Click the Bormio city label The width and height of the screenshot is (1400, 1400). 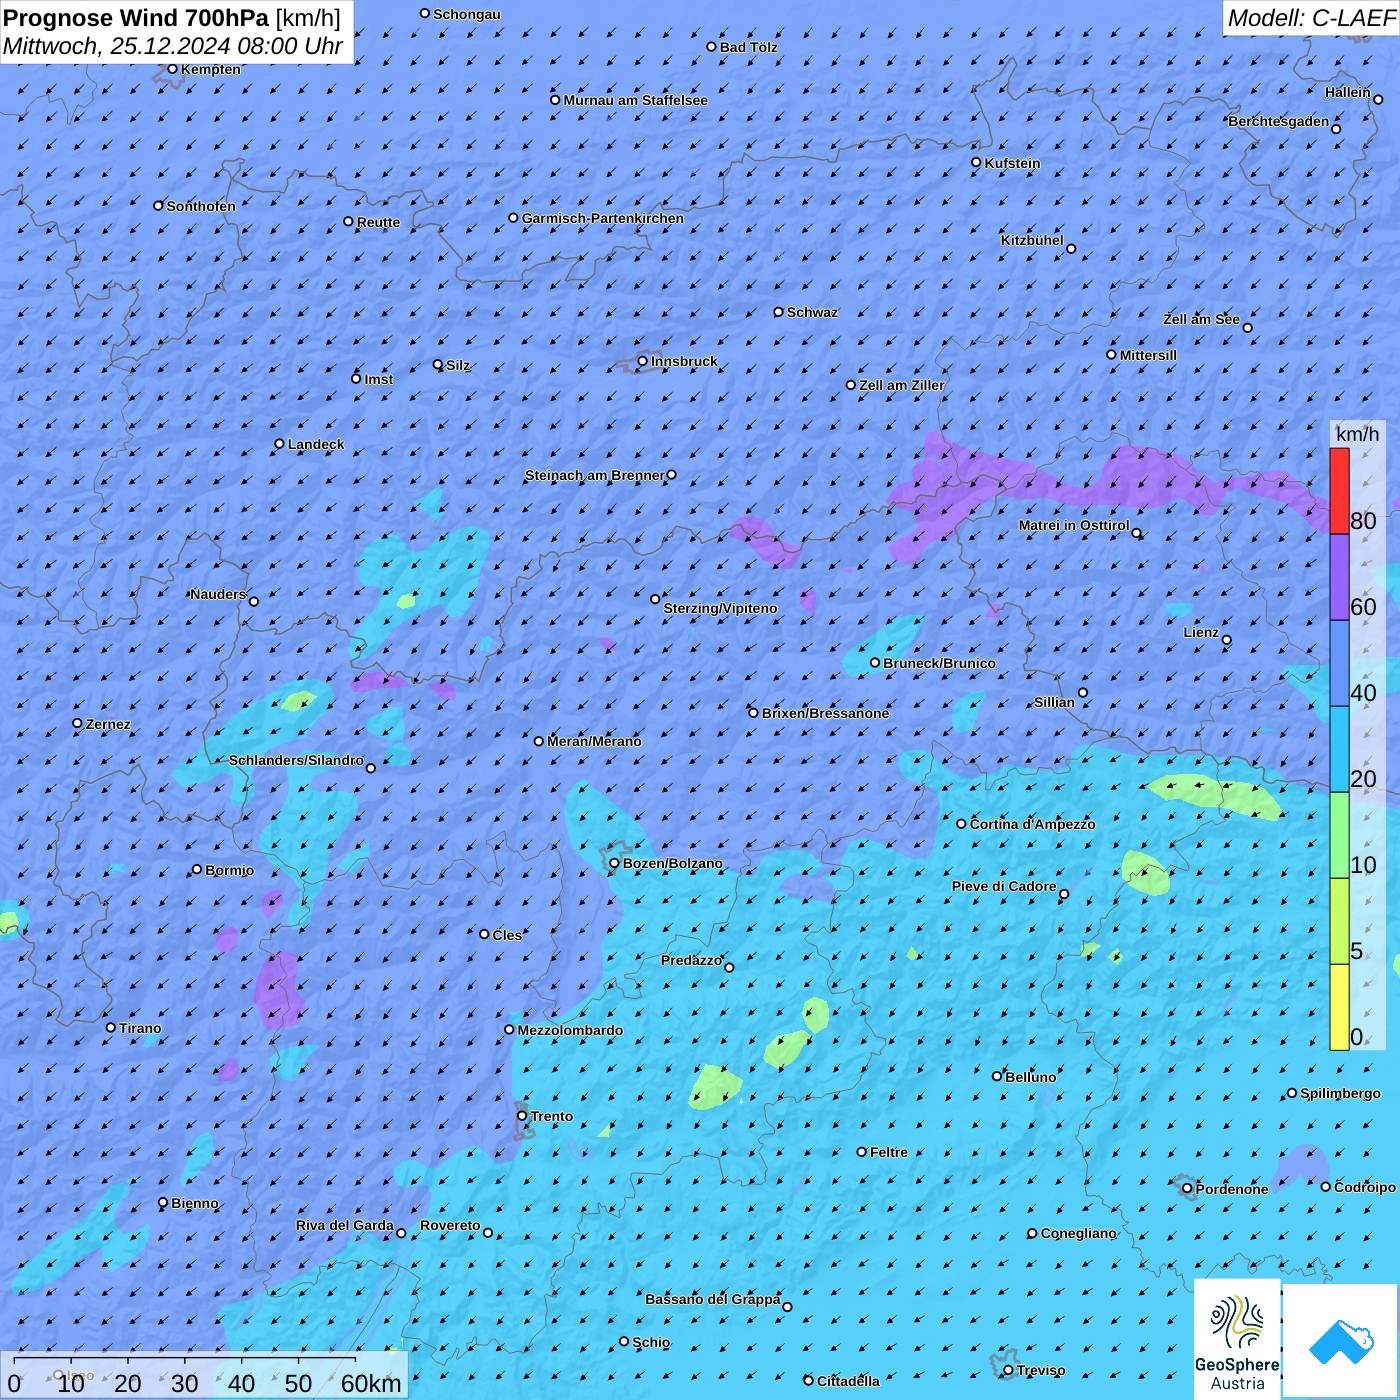tap(229, 870)
